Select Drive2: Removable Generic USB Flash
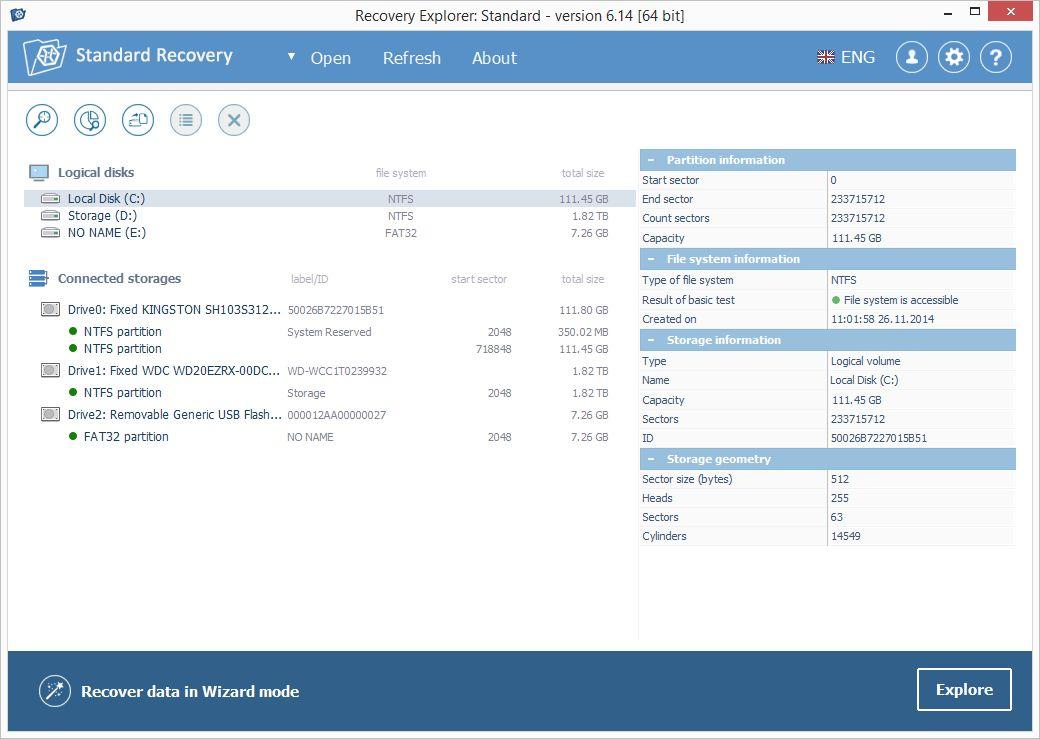 [329, 415]
